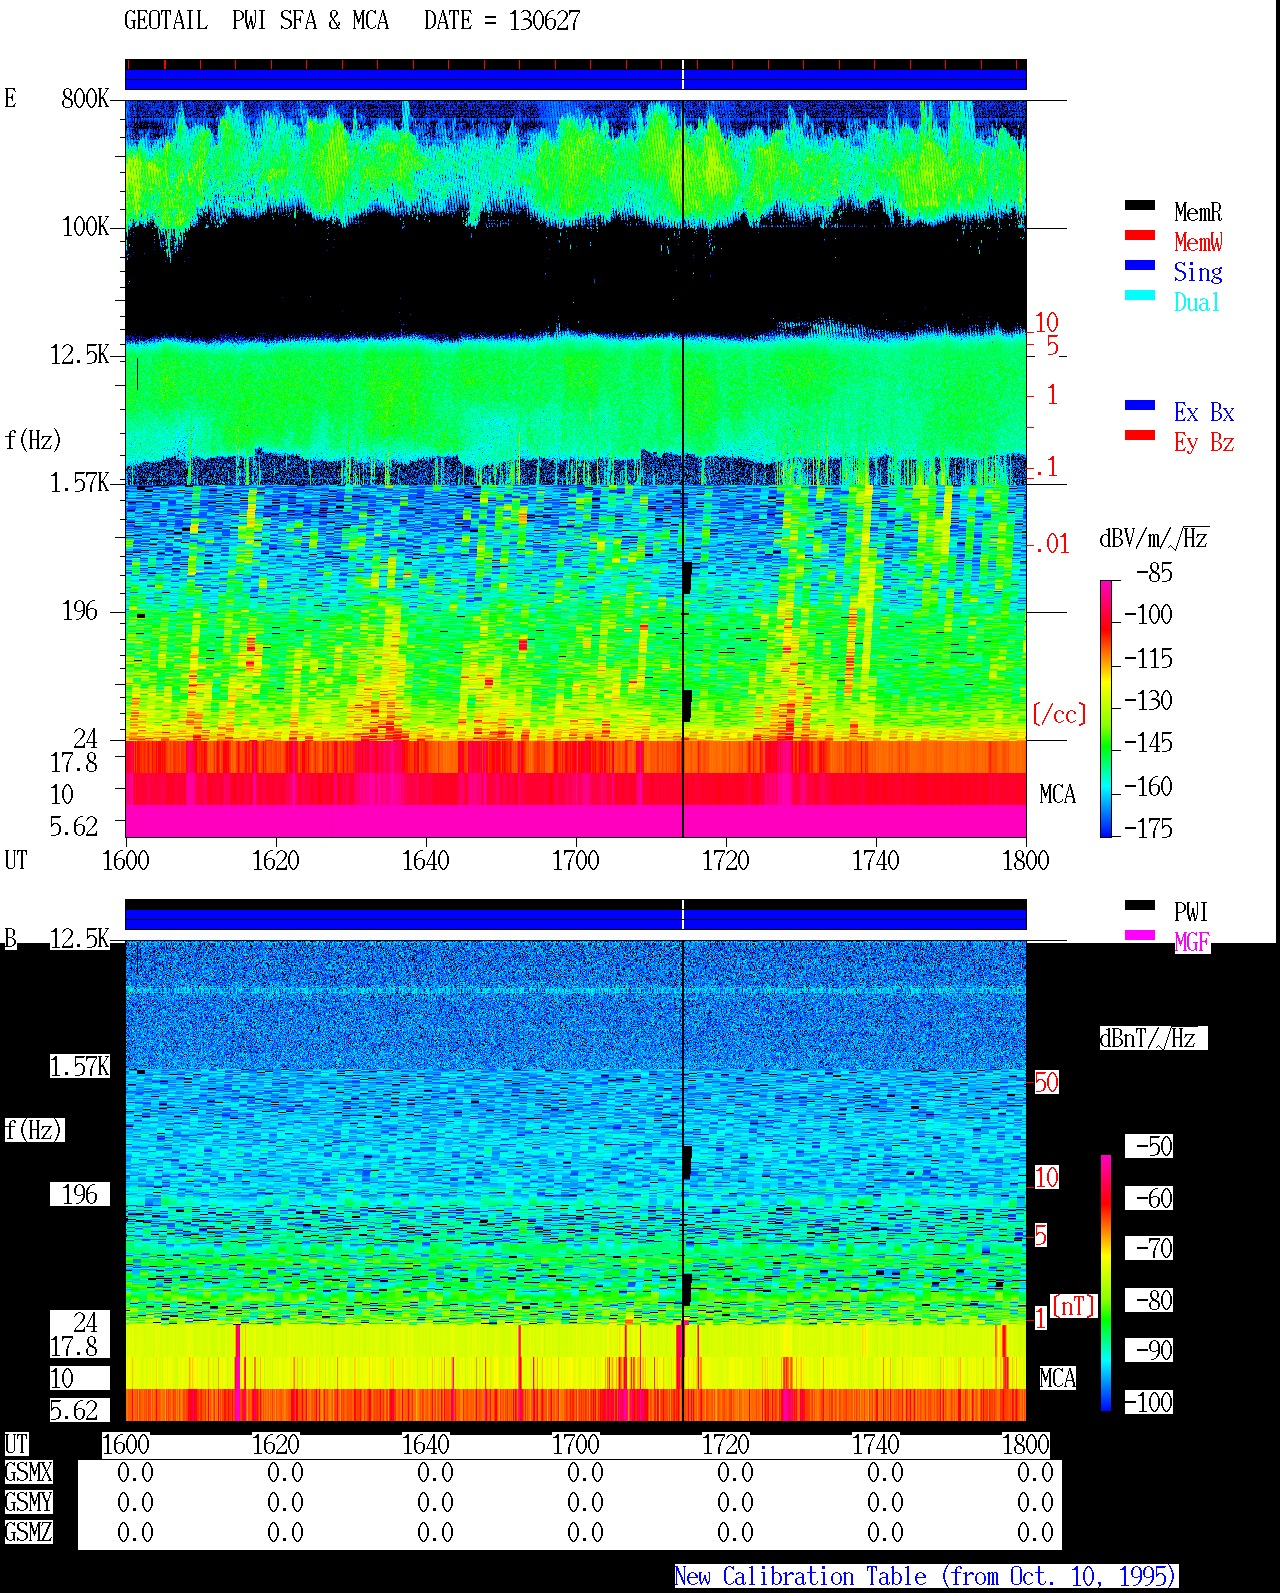
Task: Click the cyan Dual legend swatch
Action: pyautogui.click(x=1139, y=296)
